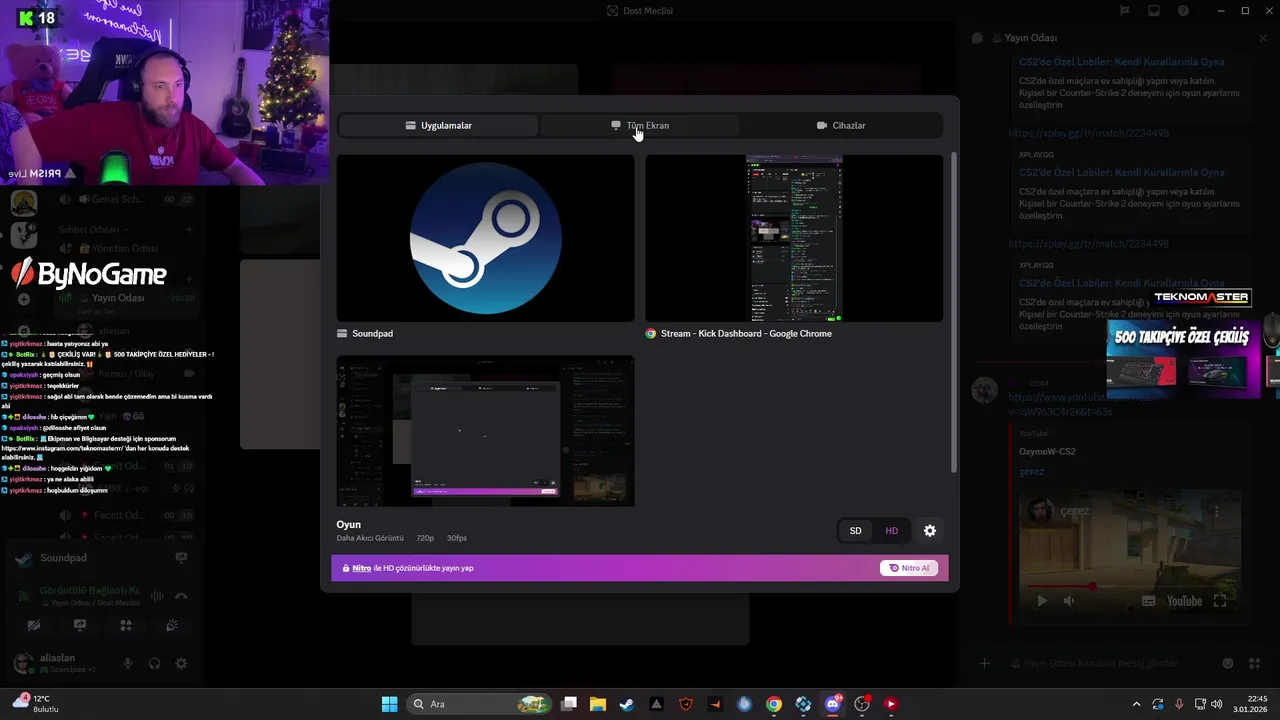Open Task View from the taskbar
Screen dimensions: 1280x720
point(569,704)
